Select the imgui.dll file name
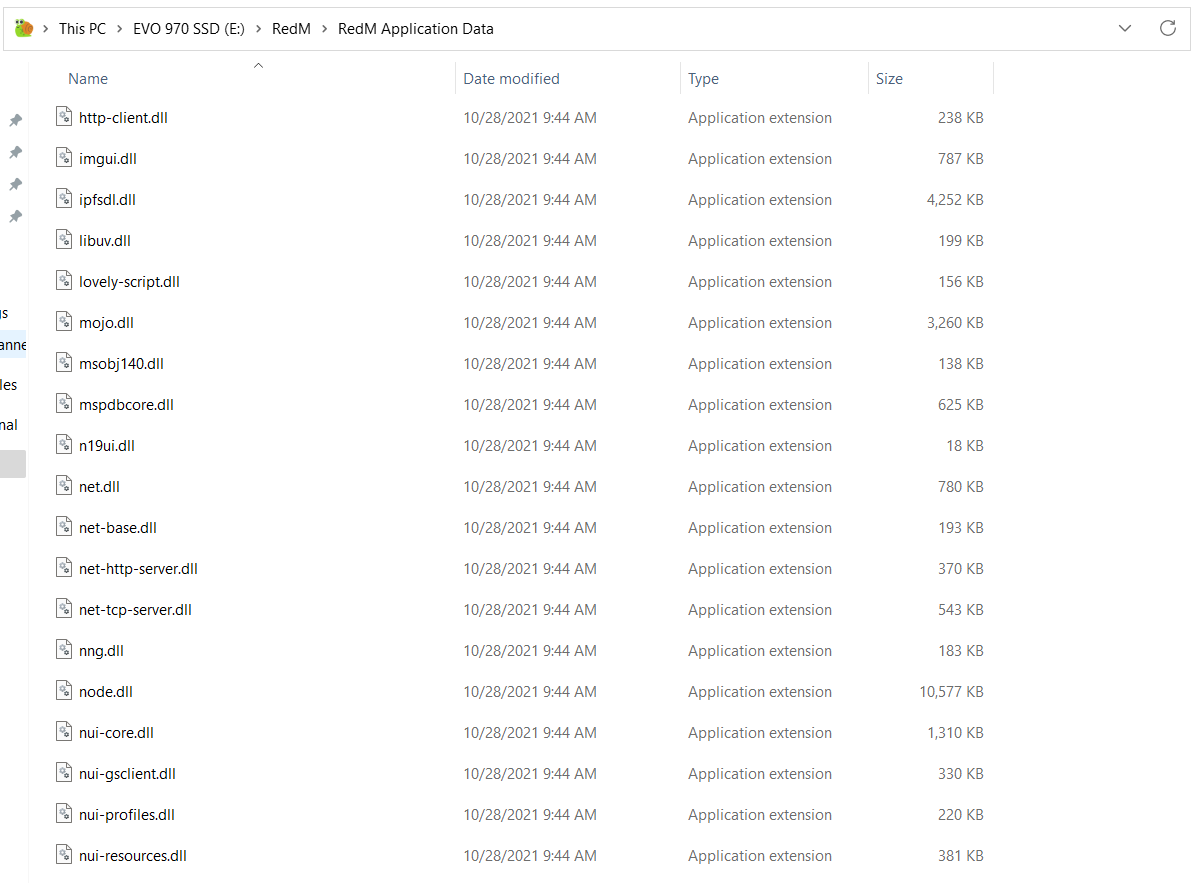Viewport: 1199px width, 883px height. [x=108, y=159]
